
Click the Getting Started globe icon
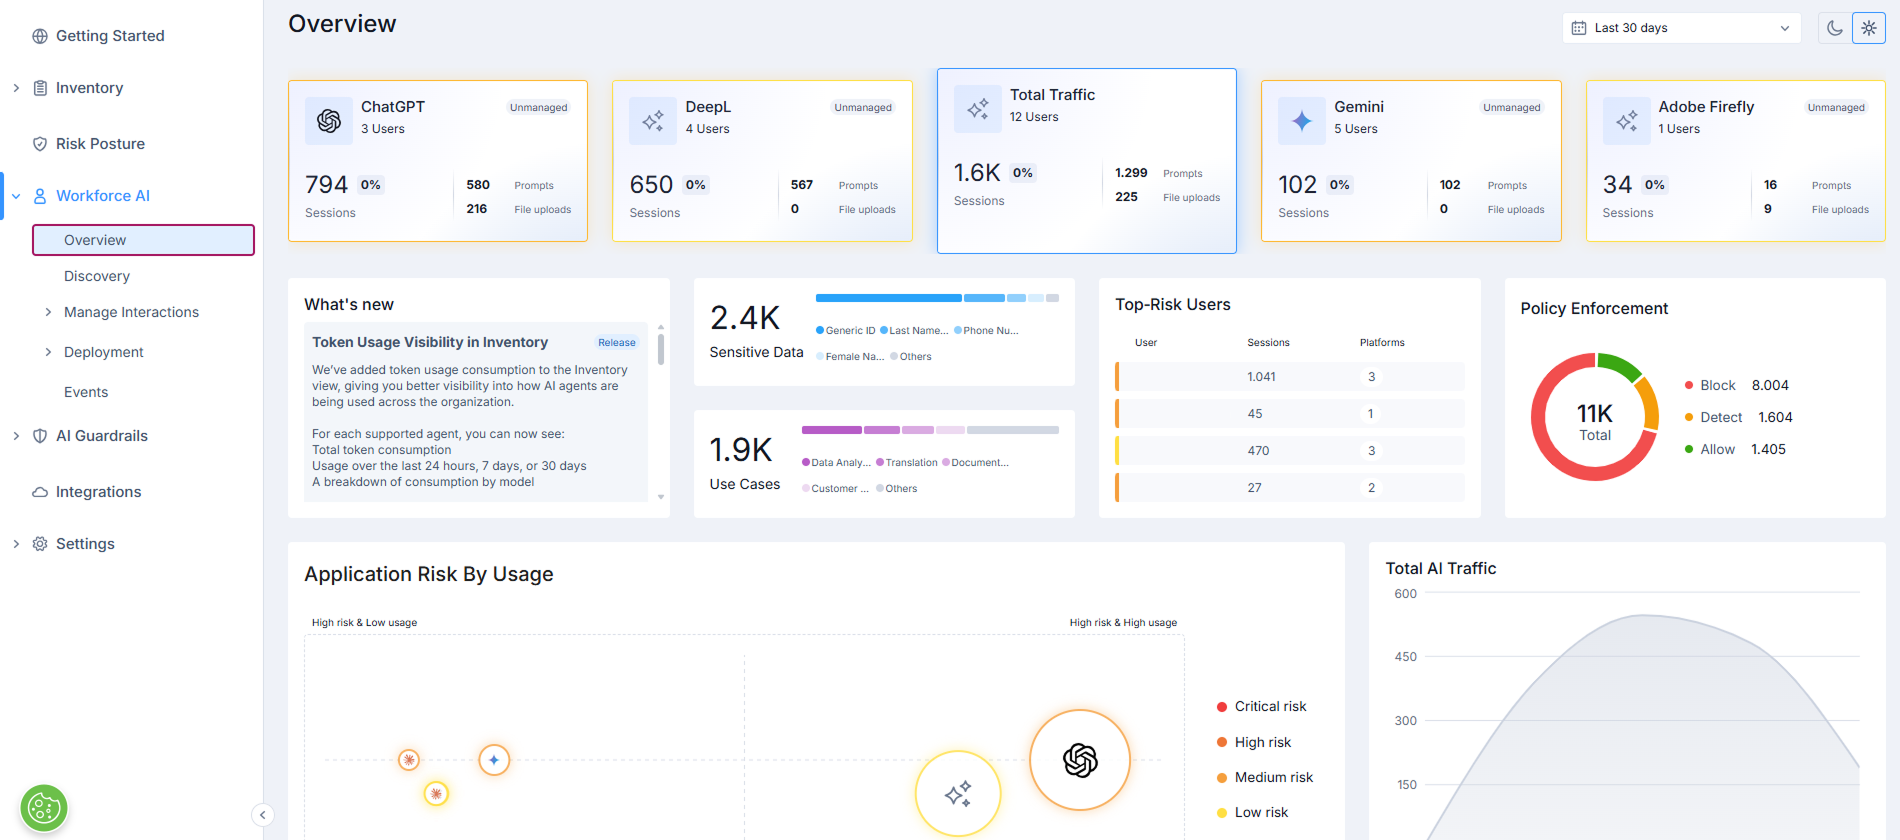tap(40, 36)
